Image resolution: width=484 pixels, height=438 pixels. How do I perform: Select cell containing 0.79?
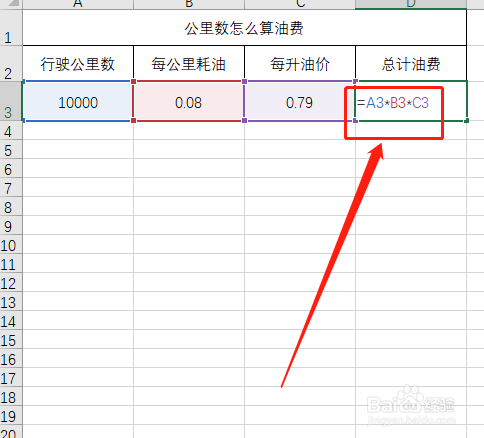(x=300, y=101)
